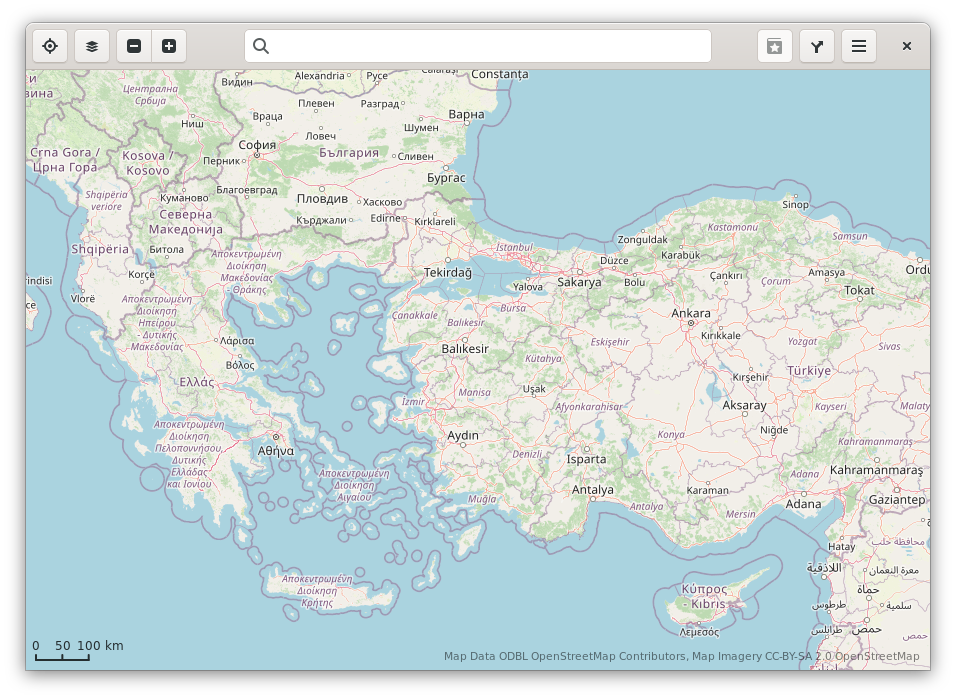
Task: Zoom in with the plus button
Action: pos(169,46)
